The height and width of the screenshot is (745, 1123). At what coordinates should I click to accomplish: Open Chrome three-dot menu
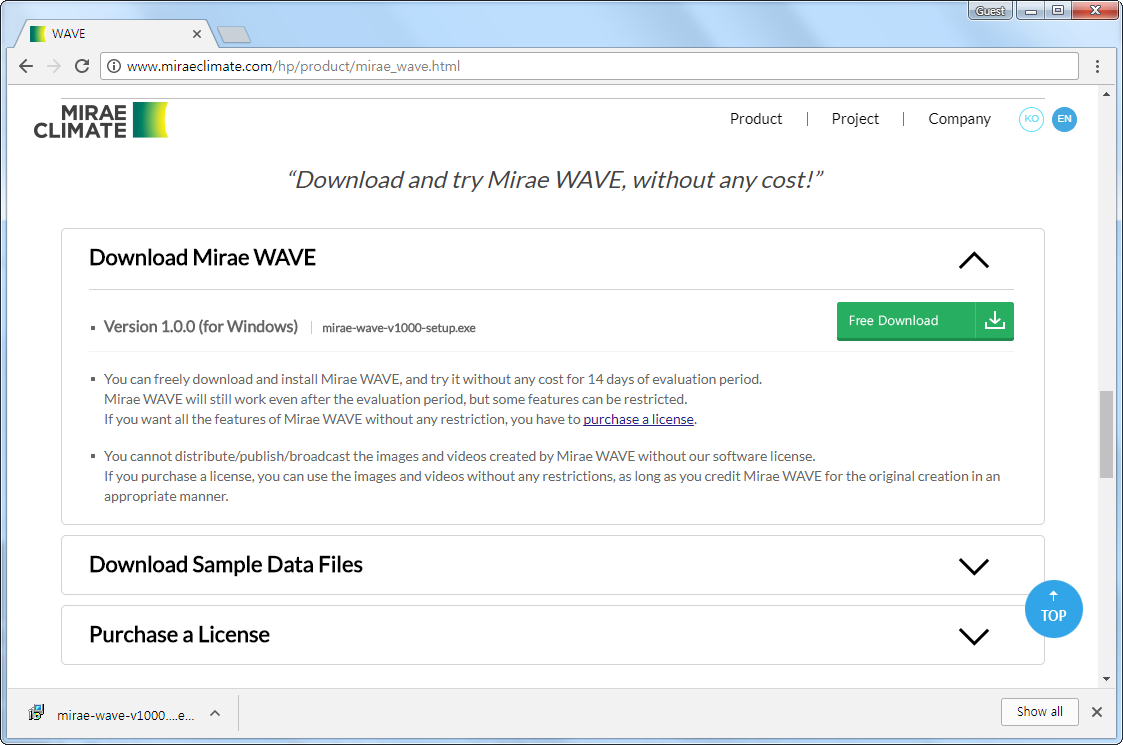click(1097, 66)
